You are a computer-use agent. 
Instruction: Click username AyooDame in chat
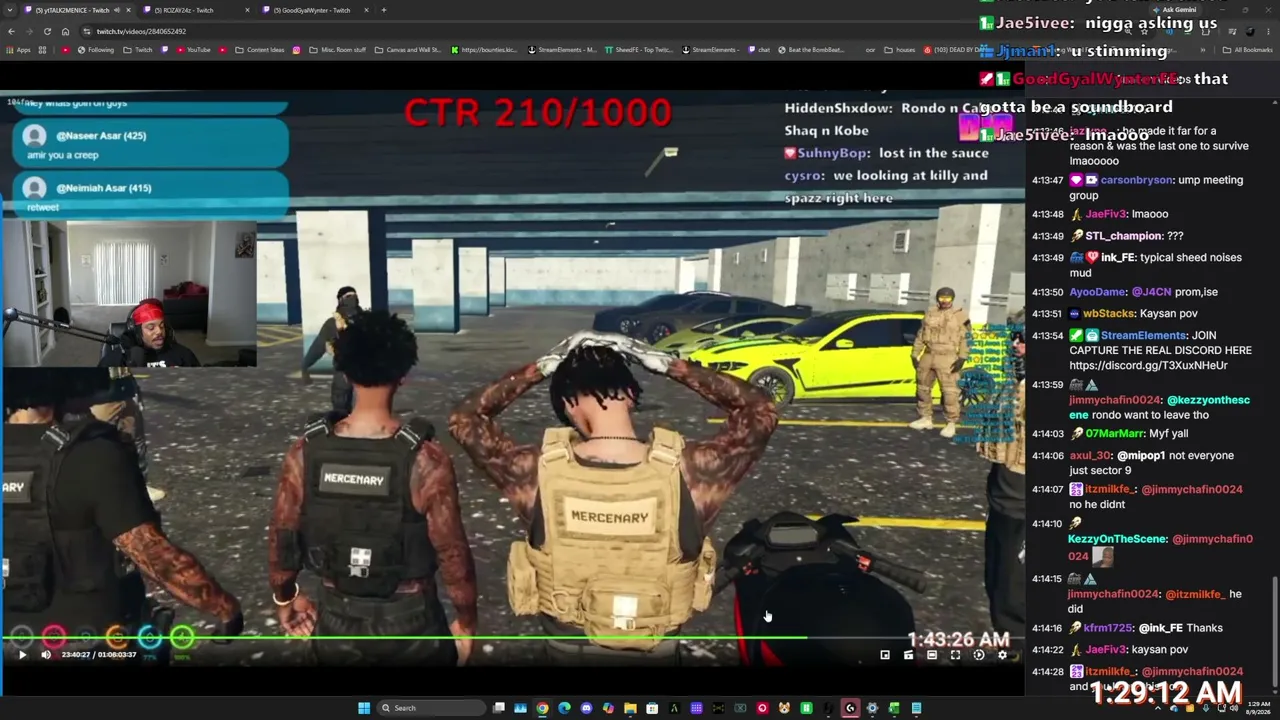point(1097,292)
